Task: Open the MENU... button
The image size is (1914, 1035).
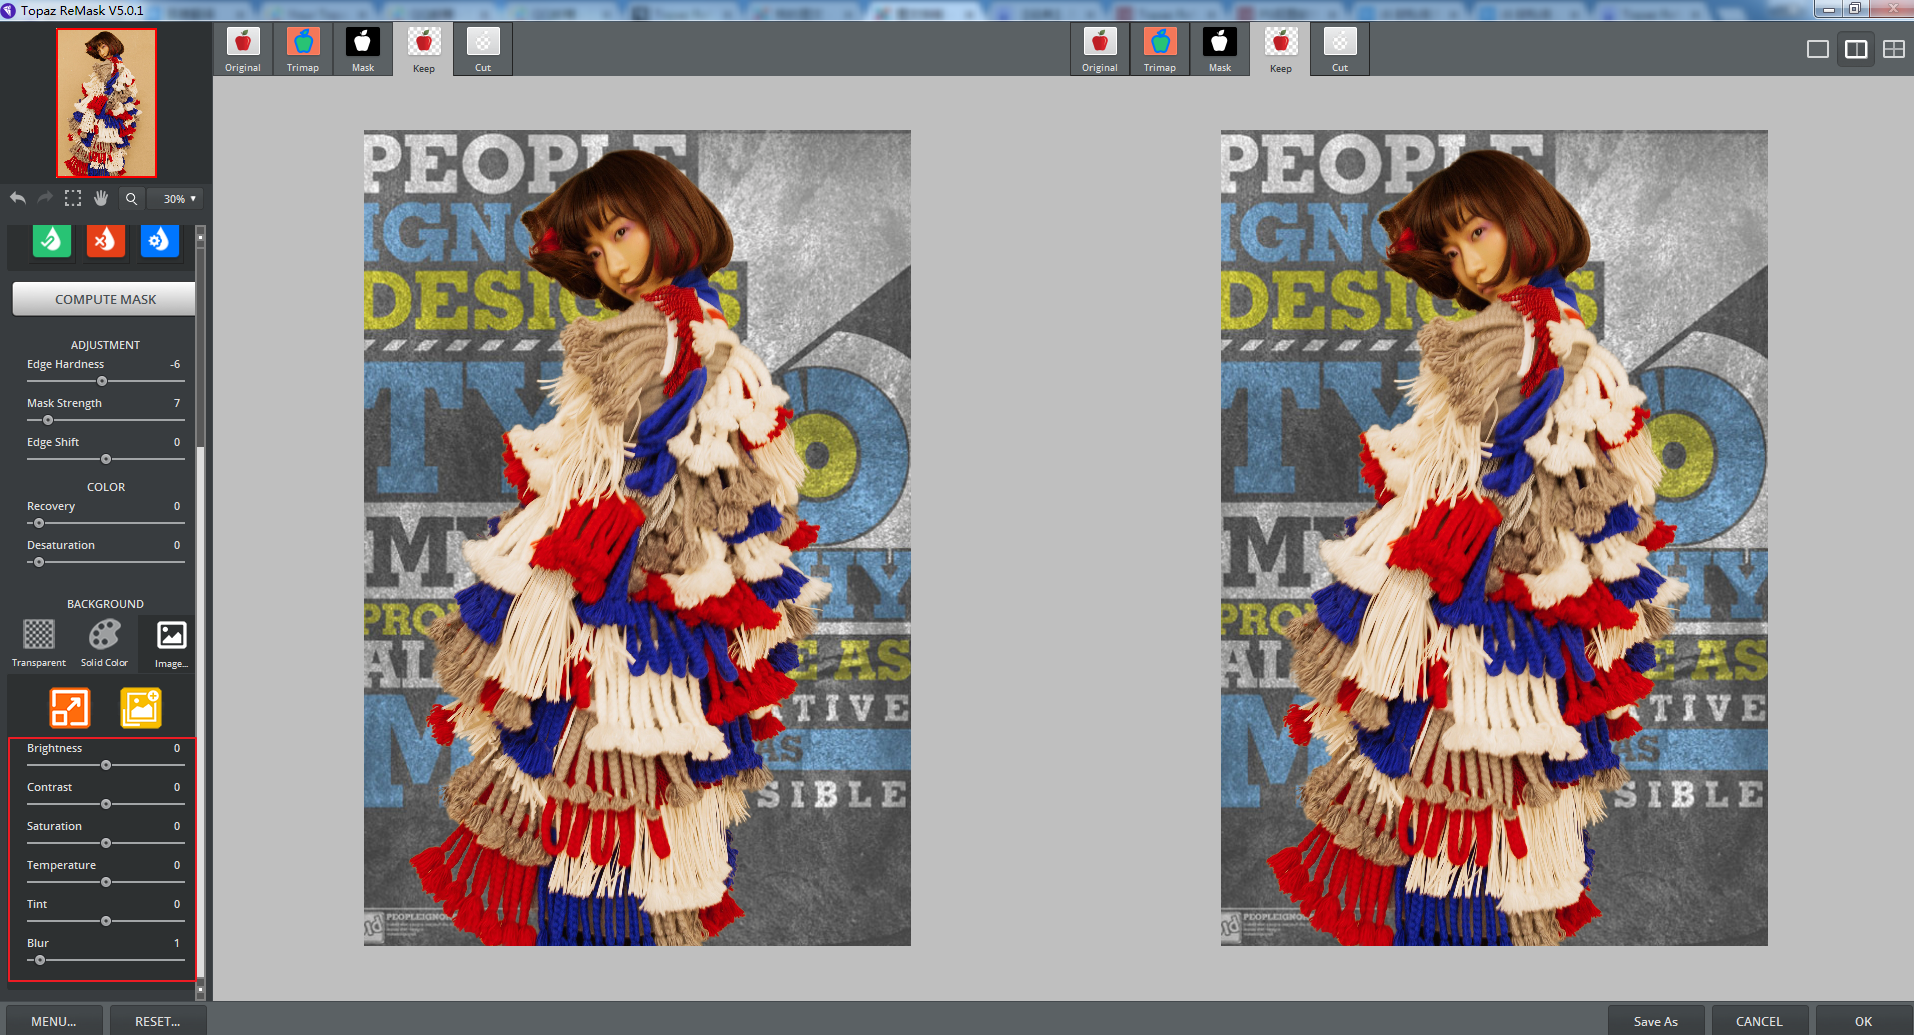Action: point(53,1021)
